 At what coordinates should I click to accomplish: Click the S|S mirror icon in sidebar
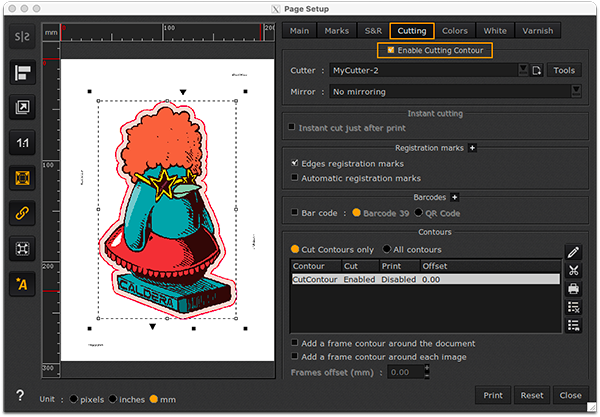[22, 37]
